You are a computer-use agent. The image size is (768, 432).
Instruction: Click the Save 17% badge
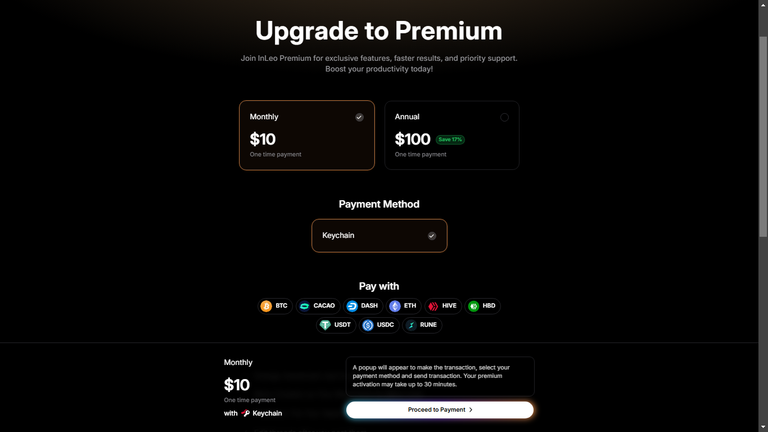[x=450, y=140]
